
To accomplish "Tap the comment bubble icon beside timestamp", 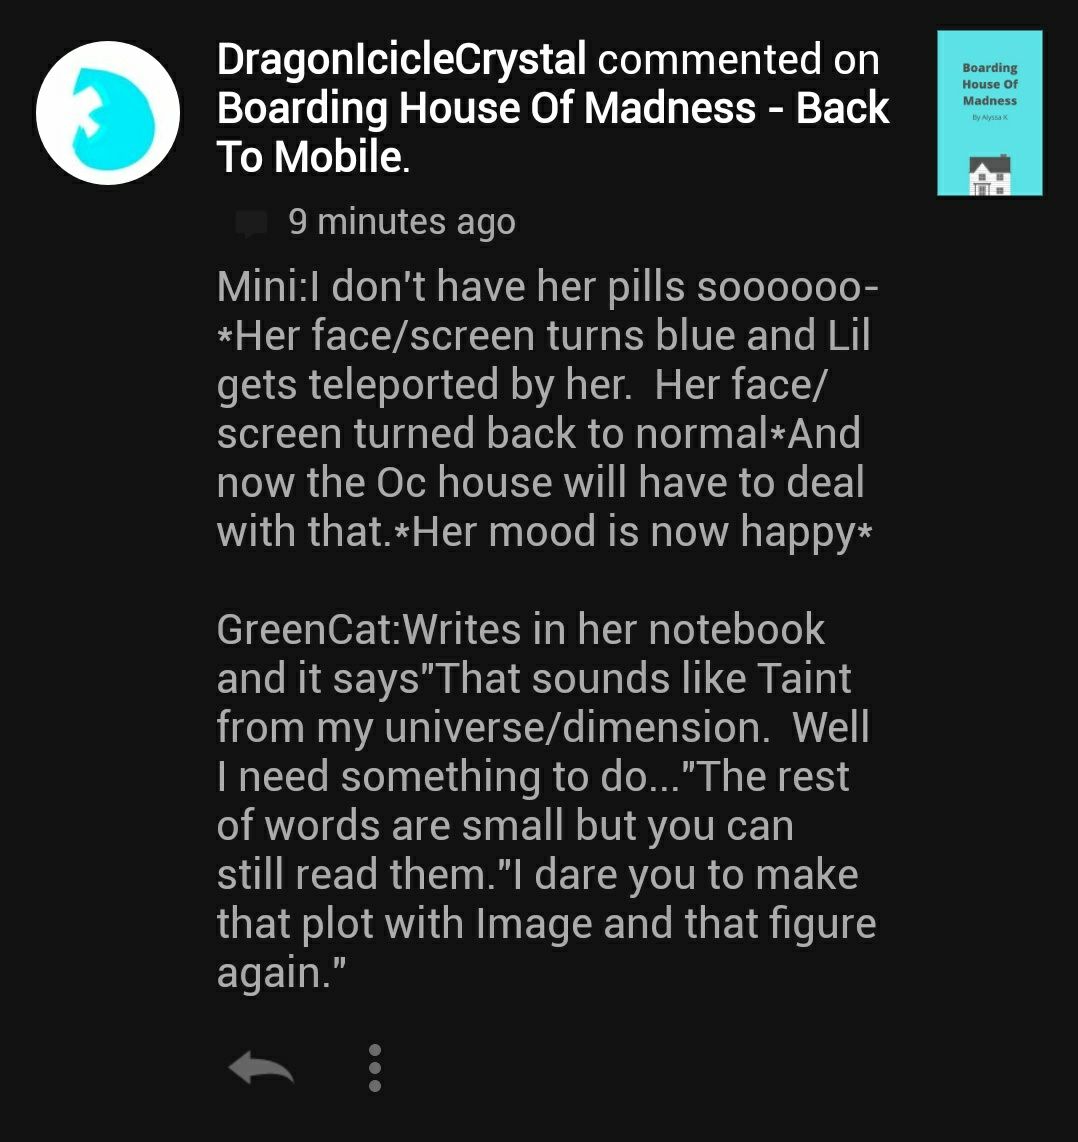I will click(x=251, y=223).
